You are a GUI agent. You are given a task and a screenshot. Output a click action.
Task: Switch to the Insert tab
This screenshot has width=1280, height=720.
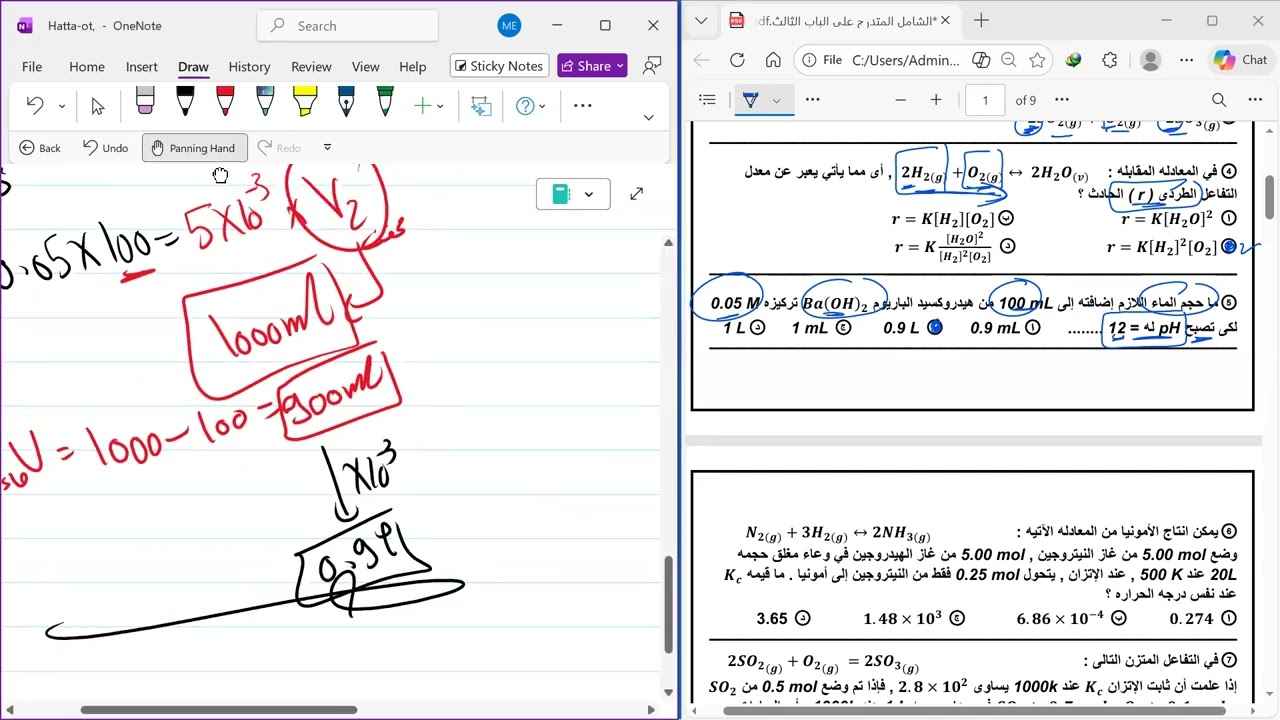click(141, 66)
